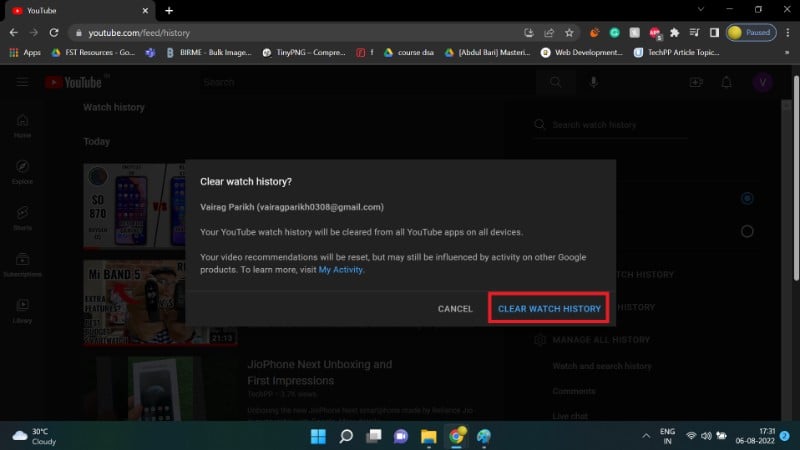Open Library in YouTube sidebar
Viewport: 800px width, 450px height.
[x=22, y=312]
